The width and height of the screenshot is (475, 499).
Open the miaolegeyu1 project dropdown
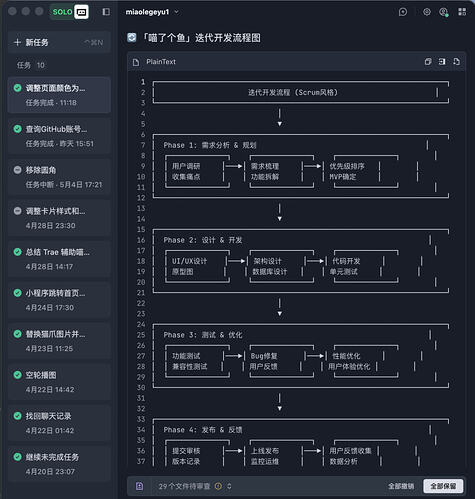pyautogui.click(x=152, y=12)
